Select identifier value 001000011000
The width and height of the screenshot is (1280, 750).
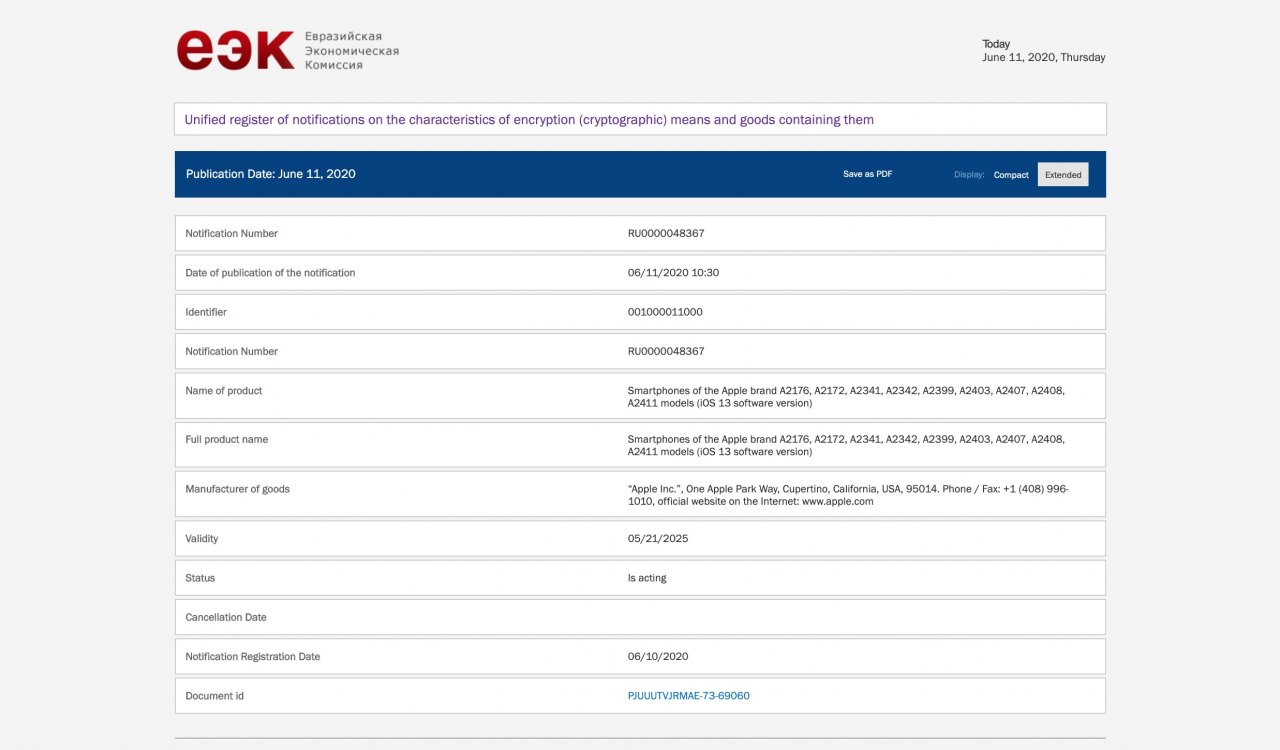coord(665,312)
